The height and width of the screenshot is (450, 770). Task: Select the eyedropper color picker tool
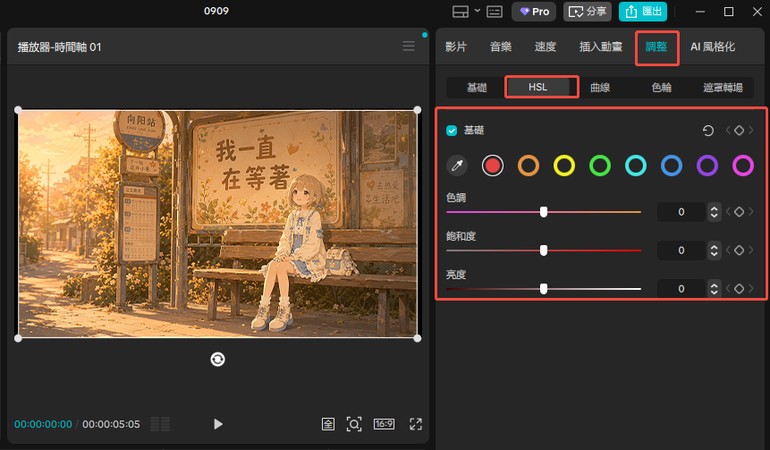coord(457,166)
